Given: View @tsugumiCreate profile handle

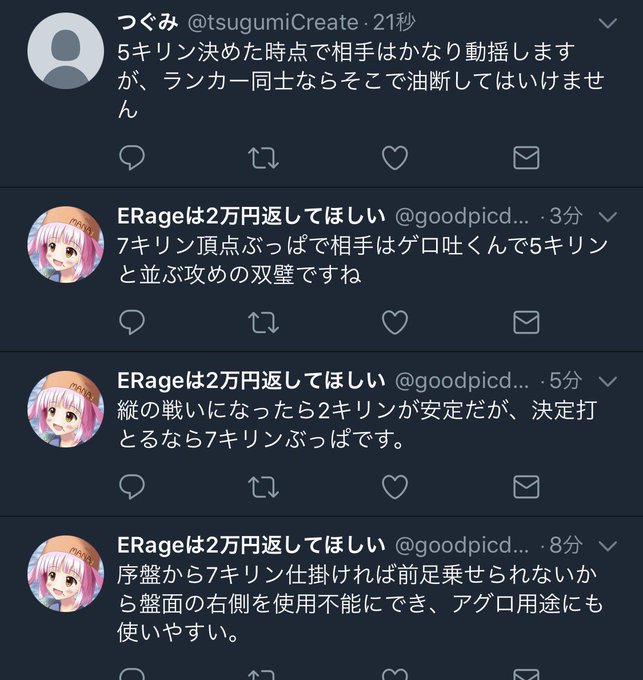Looking at the screenshot, I should click(273, 23).
